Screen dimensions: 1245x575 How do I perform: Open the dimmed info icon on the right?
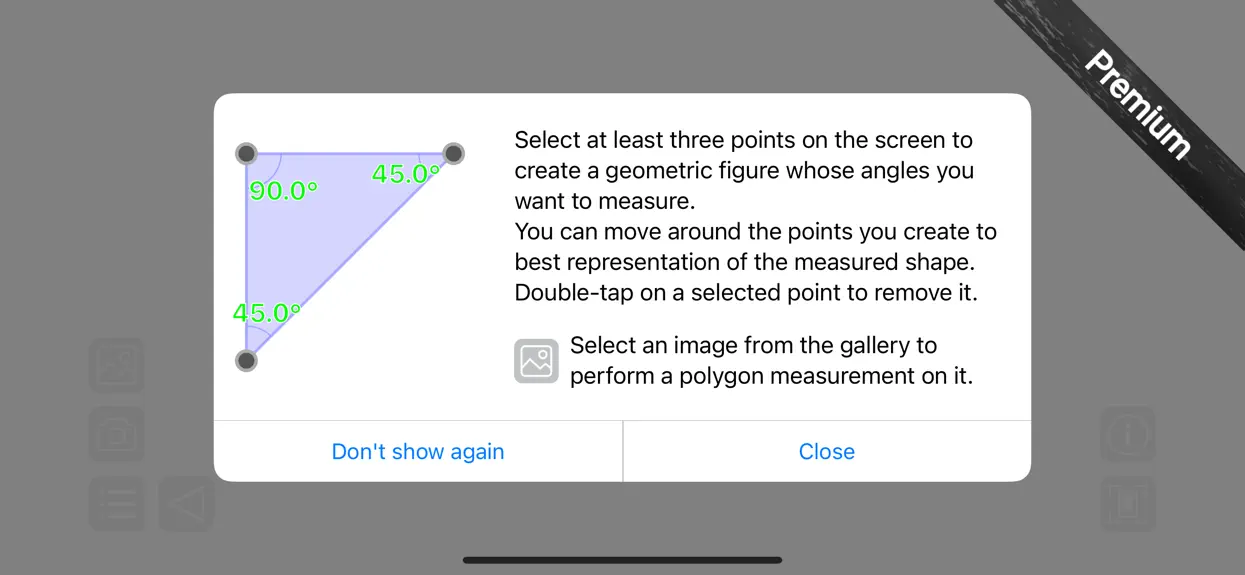coord(1128,434)
